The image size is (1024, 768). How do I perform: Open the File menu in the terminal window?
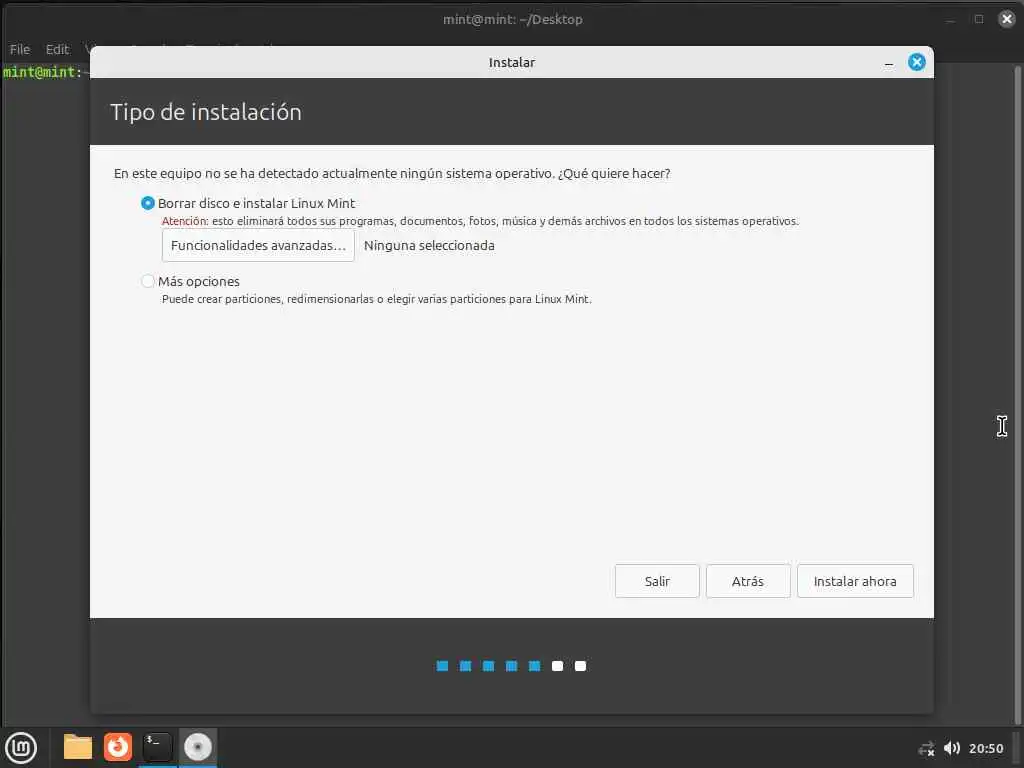tap(20, 49)
